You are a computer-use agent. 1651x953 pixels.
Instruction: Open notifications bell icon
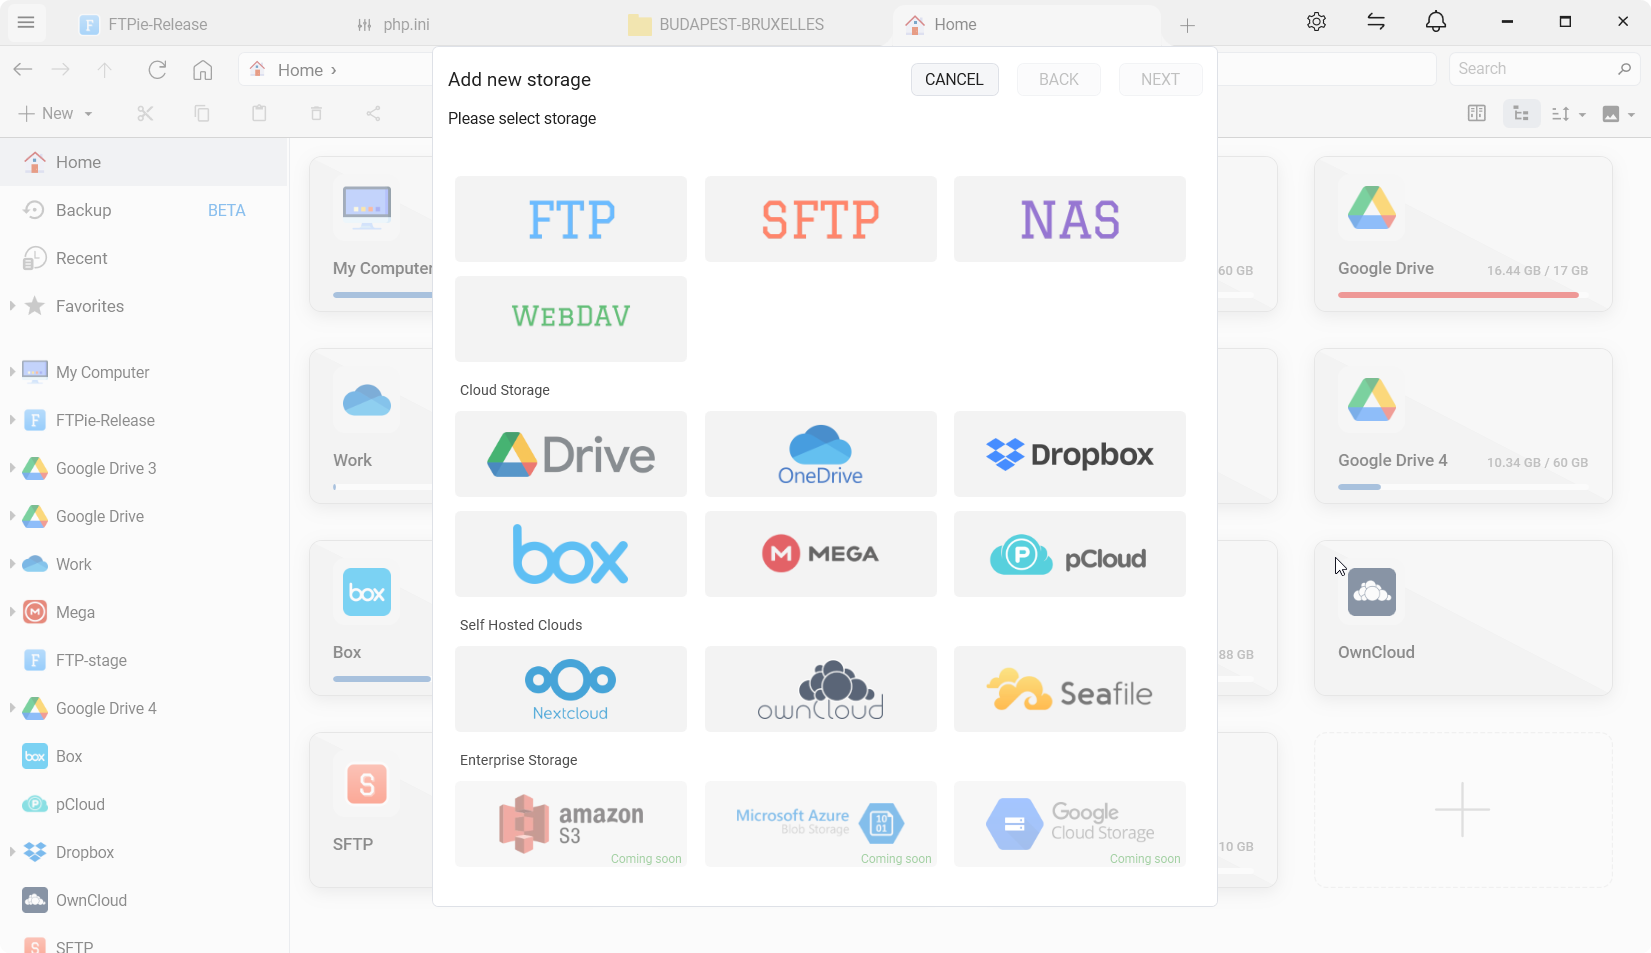(x=1436, y=22)
